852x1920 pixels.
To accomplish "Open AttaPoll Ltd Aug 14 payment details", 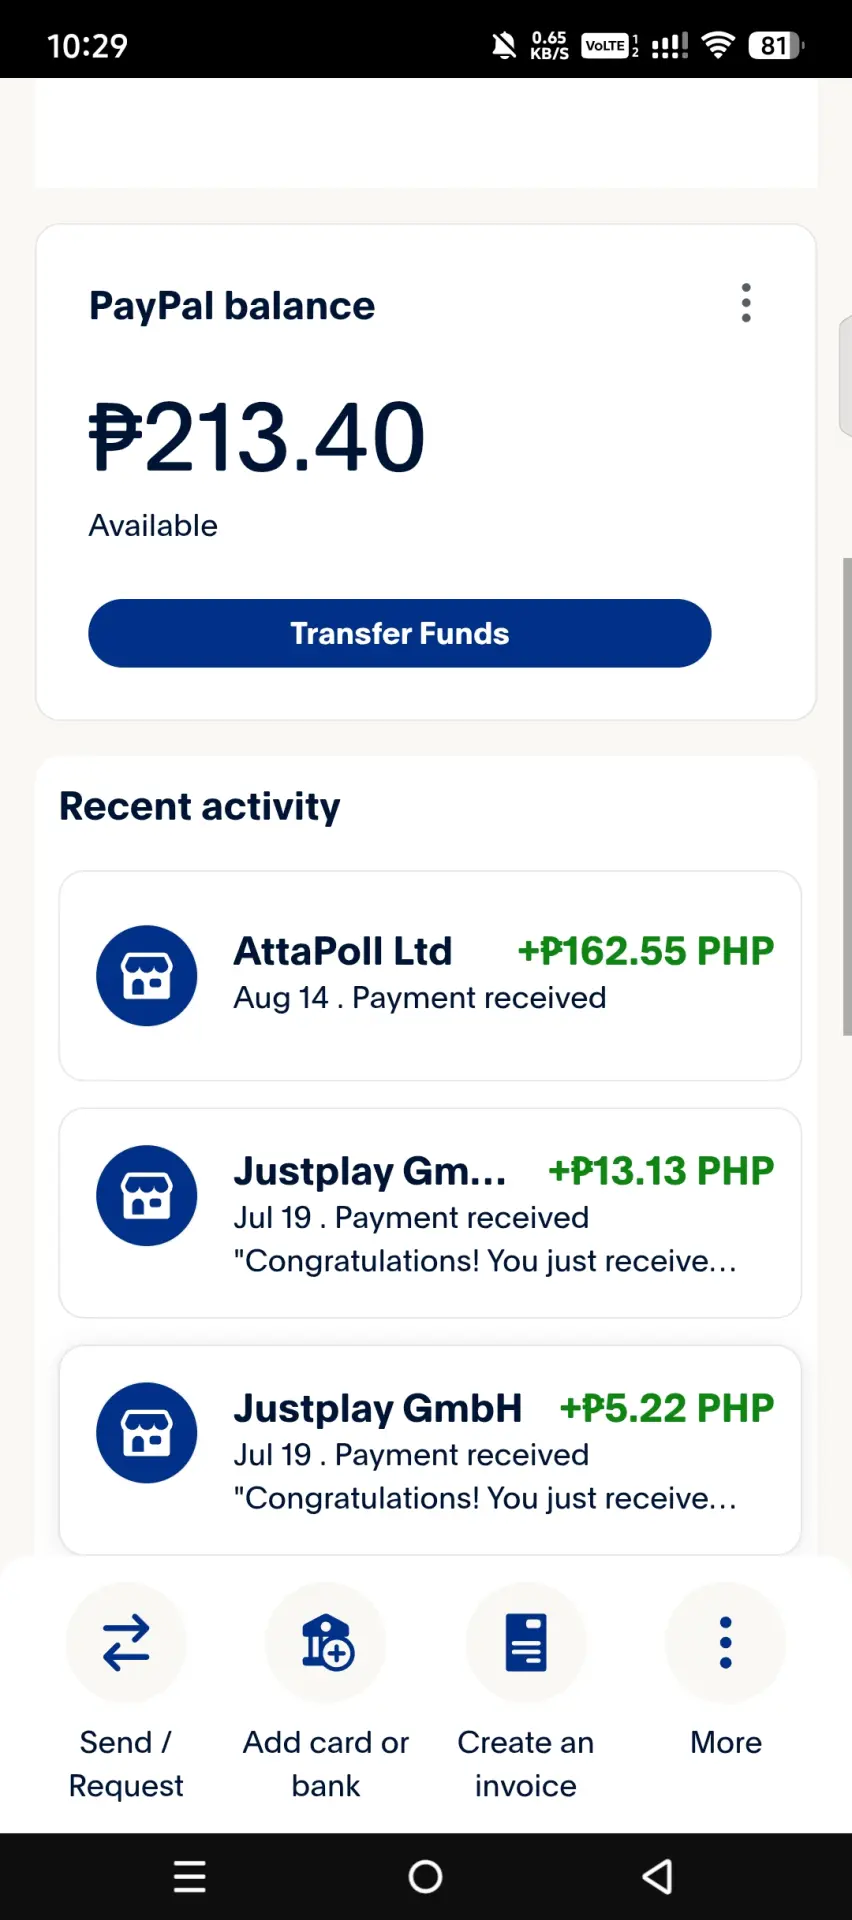I will [x=430, y=976].
